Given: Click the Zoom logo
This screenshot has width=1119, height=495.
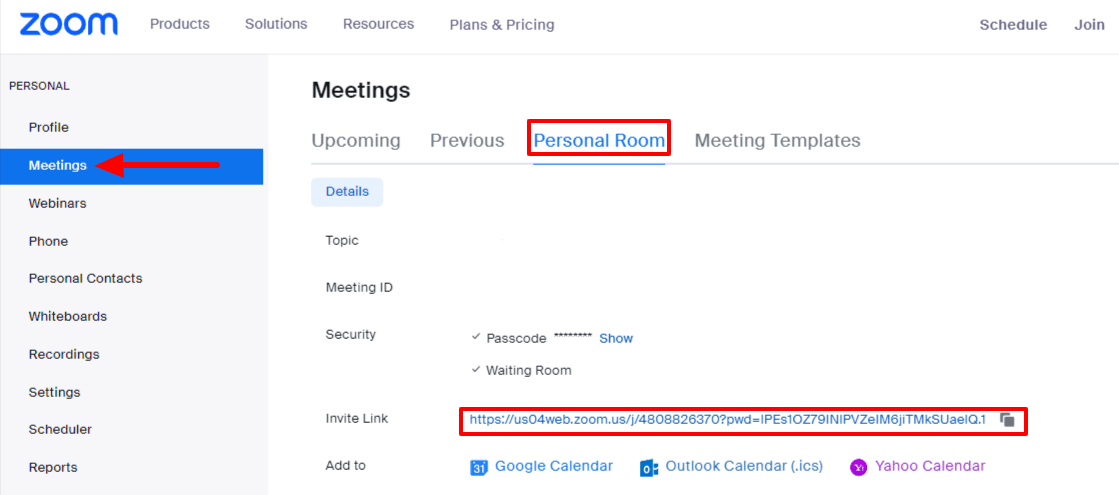Looking at the screenshot, I should pos(68,25).
